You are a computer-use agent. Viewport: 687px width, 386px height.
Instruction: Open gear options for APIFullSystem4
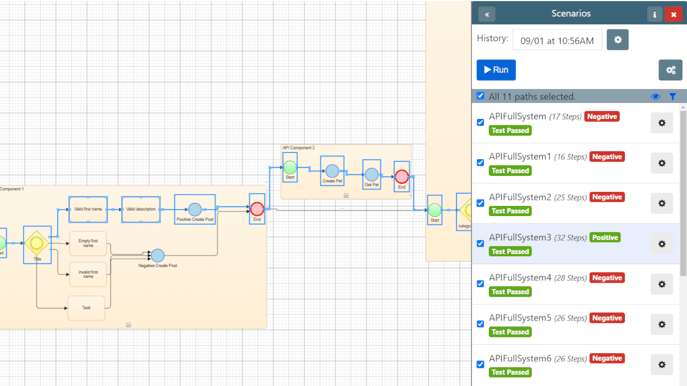click(662, 284)
